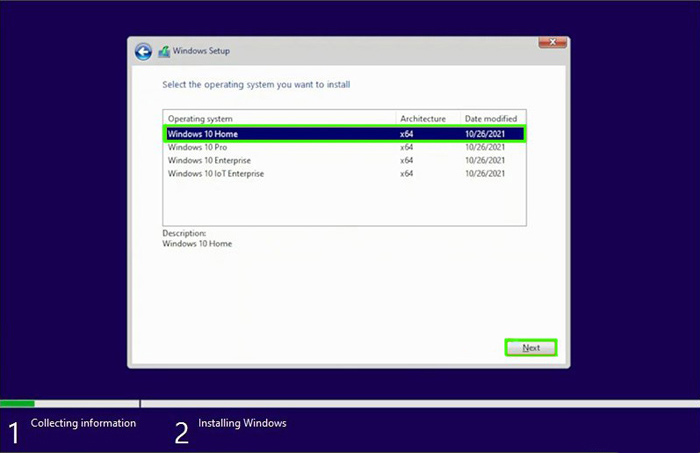Click the Description label
This screenshot has width=700, height=453.
[184, 233]
